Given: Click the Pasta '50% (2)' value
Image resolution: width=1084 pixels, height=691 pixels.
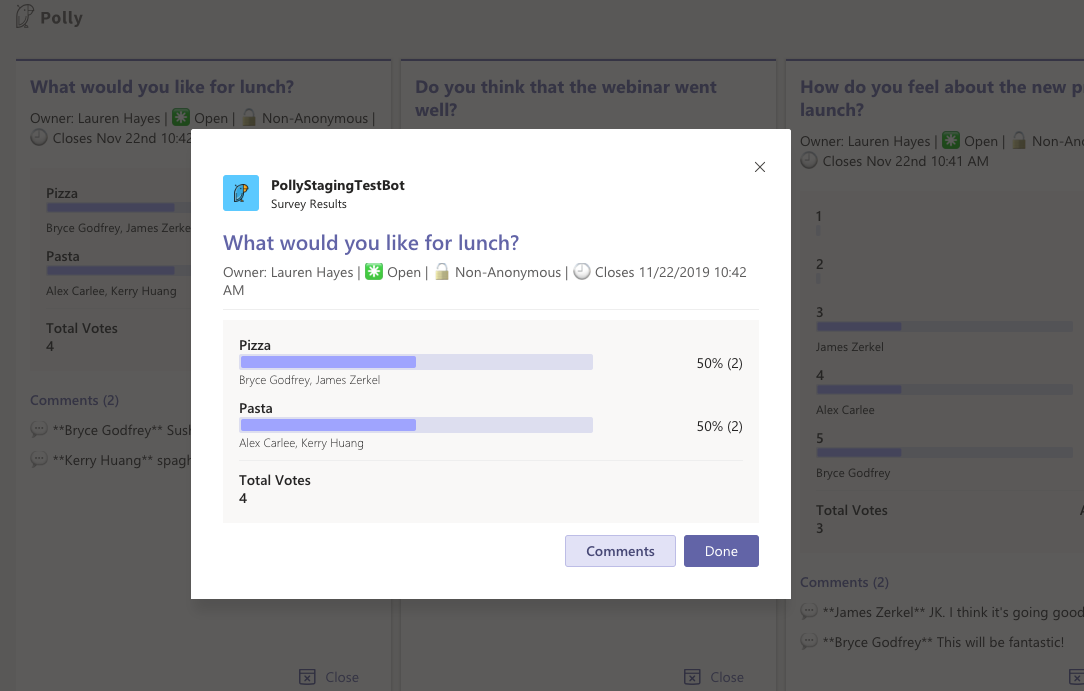Looking at the screenshot, I should coord(719,426).
